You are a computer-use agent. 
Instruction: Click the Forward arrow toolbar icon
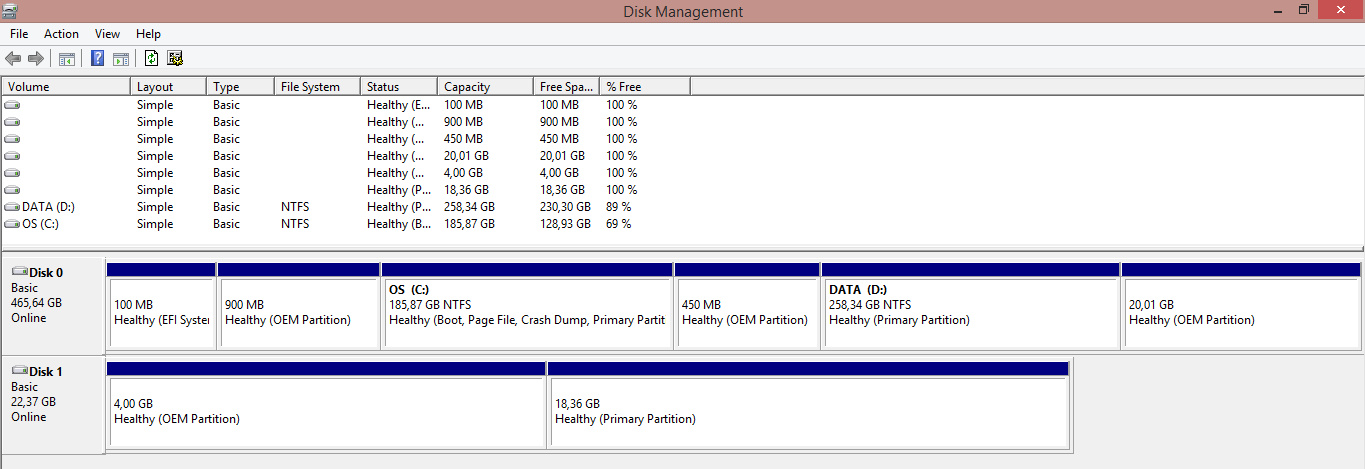(x=36, y=59)
